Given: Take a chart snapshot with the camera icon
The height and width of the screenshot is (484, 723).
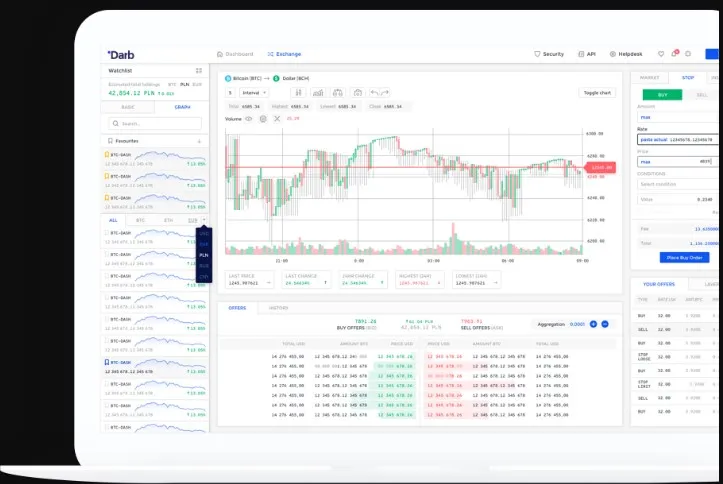Looking at the screenshot, I should click(x=357, y=93).
